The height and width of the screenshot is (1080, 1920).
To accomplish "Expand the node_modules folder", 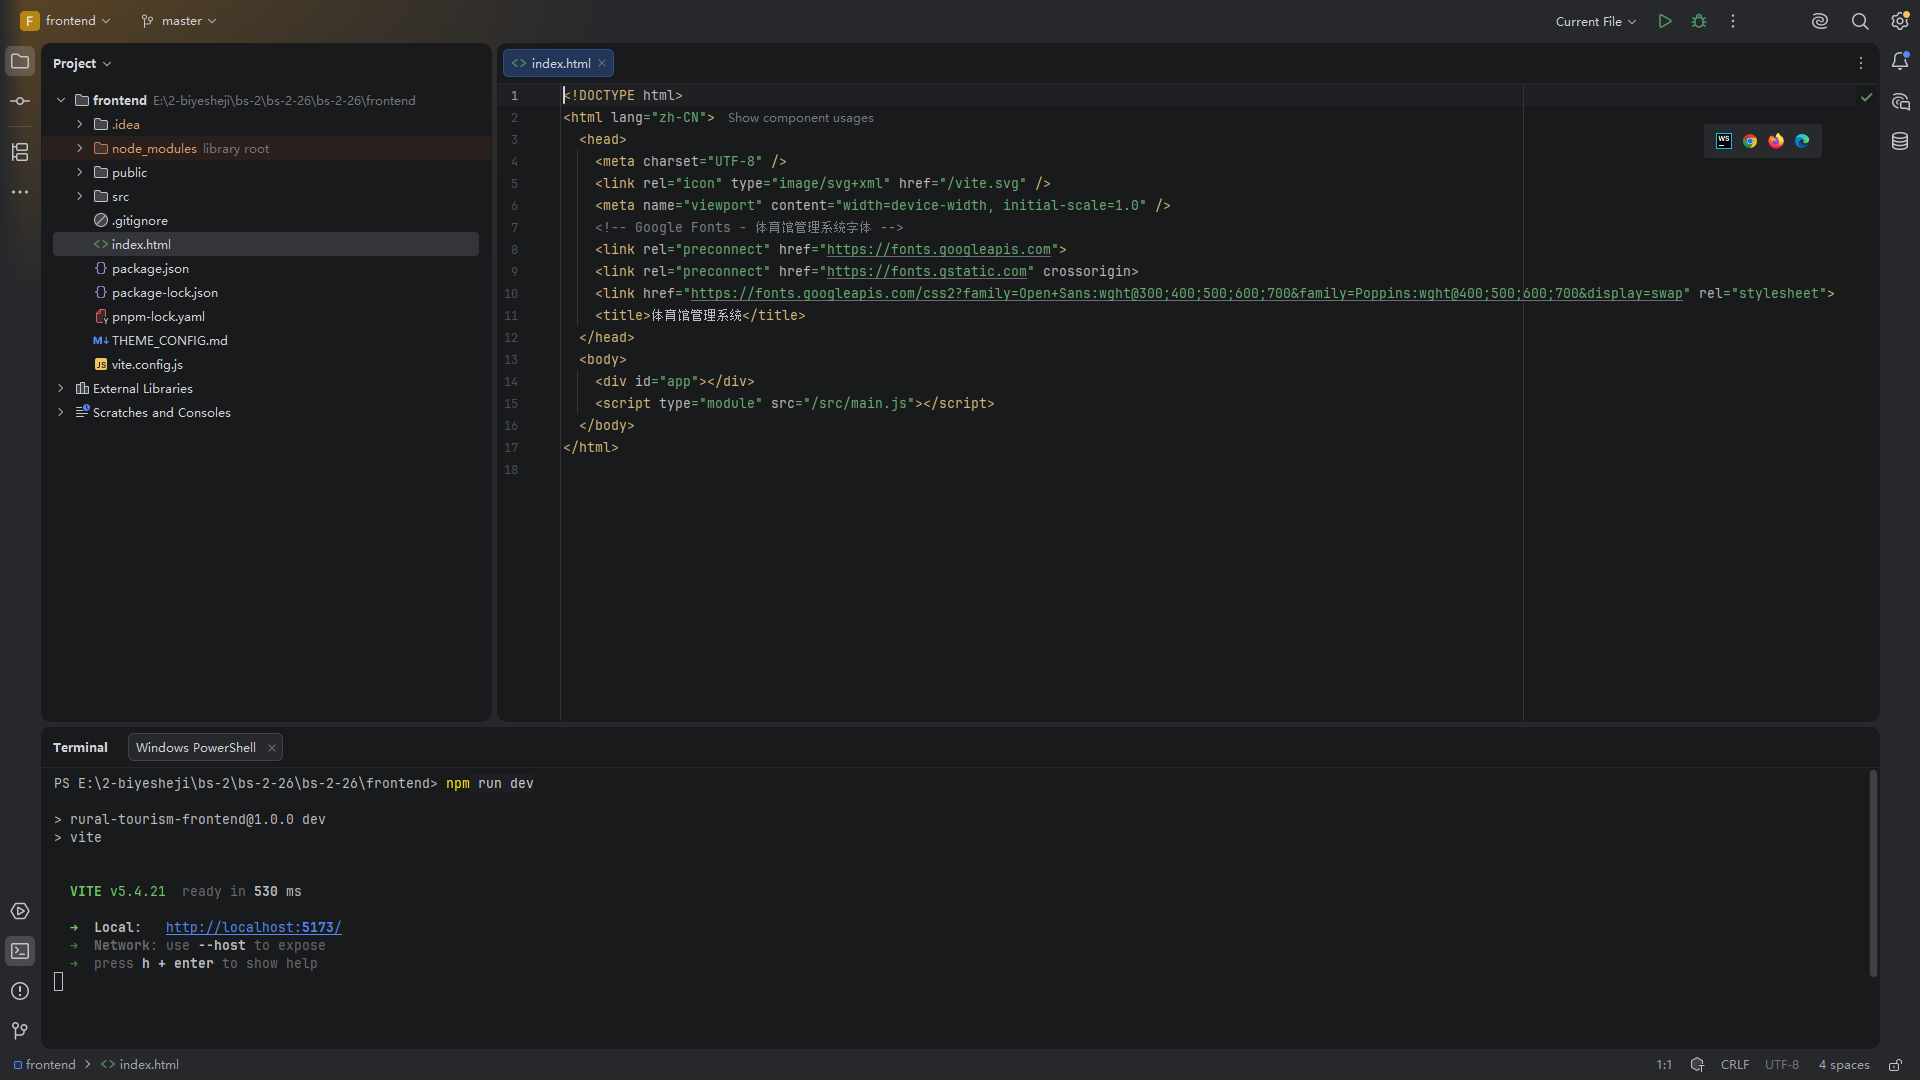I will 80,148.
